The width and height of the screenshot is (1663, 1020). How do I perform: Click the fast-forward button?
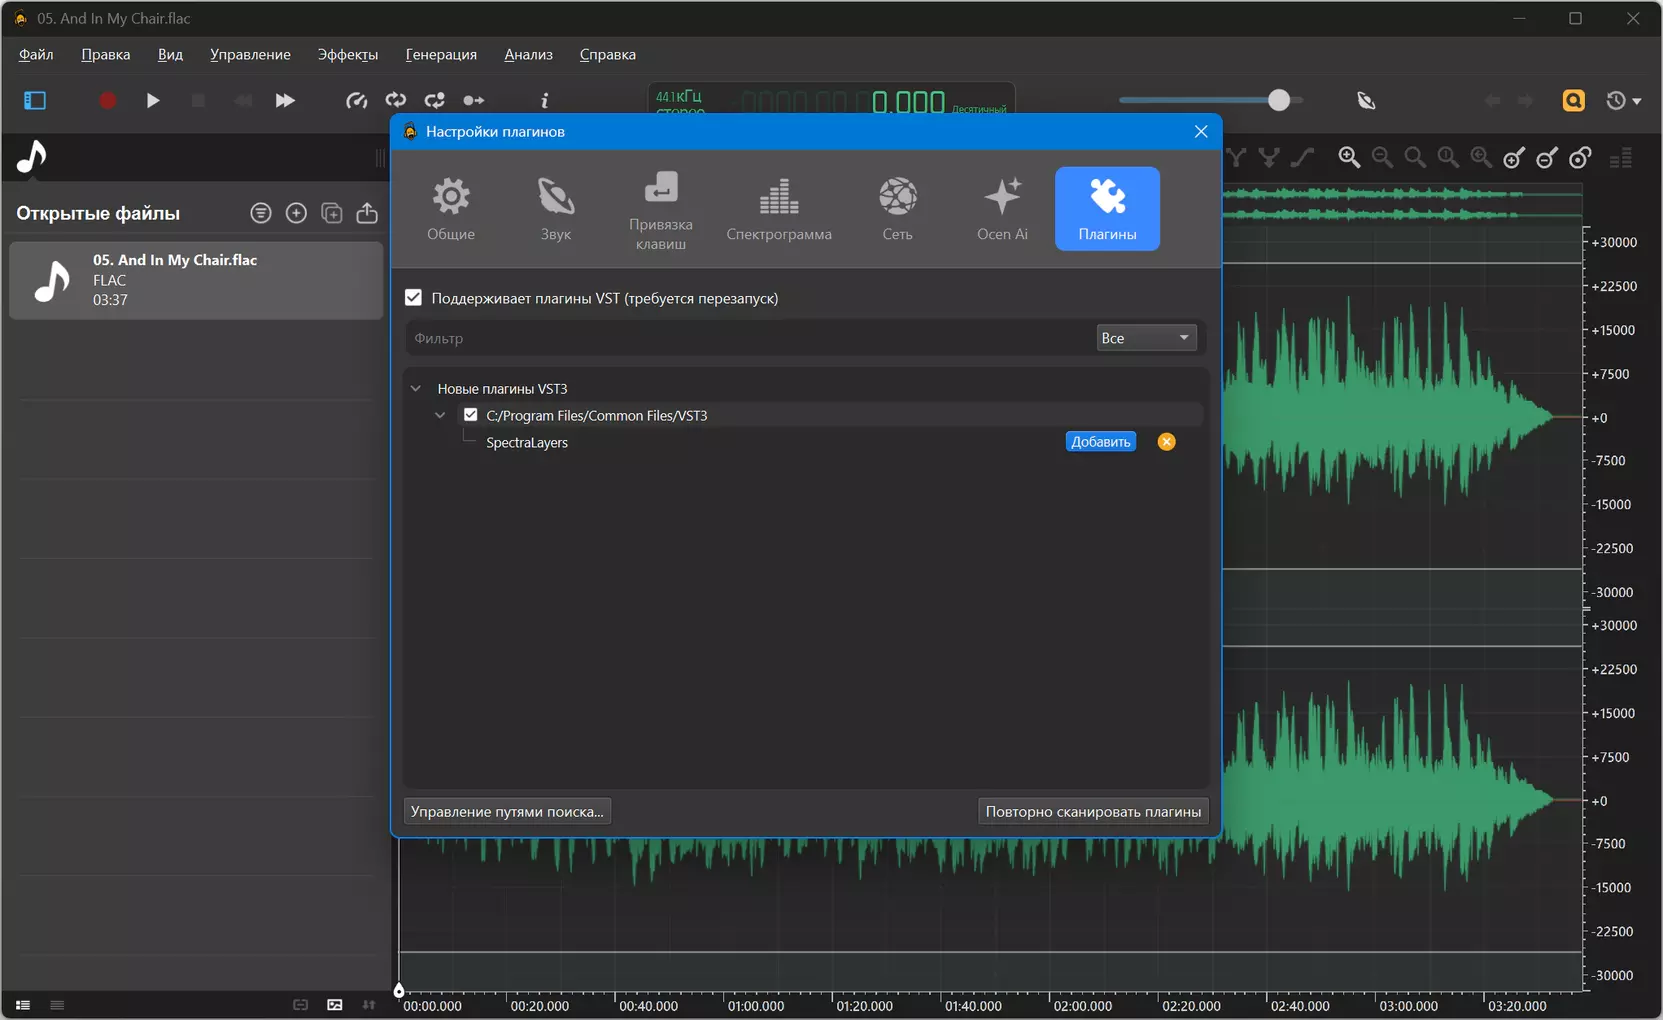[x=285, y=100]
